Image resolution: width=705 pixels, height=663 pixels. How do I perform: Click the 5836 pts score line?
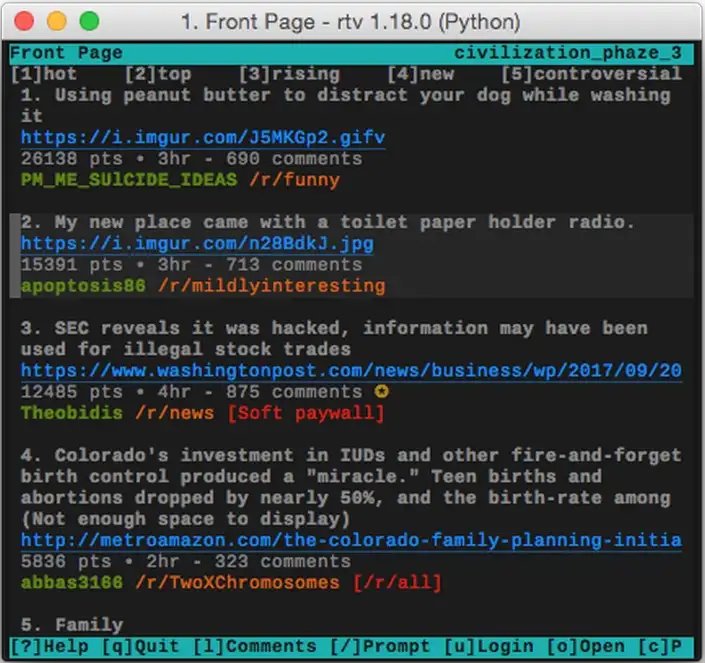click(x=186, y=561)
